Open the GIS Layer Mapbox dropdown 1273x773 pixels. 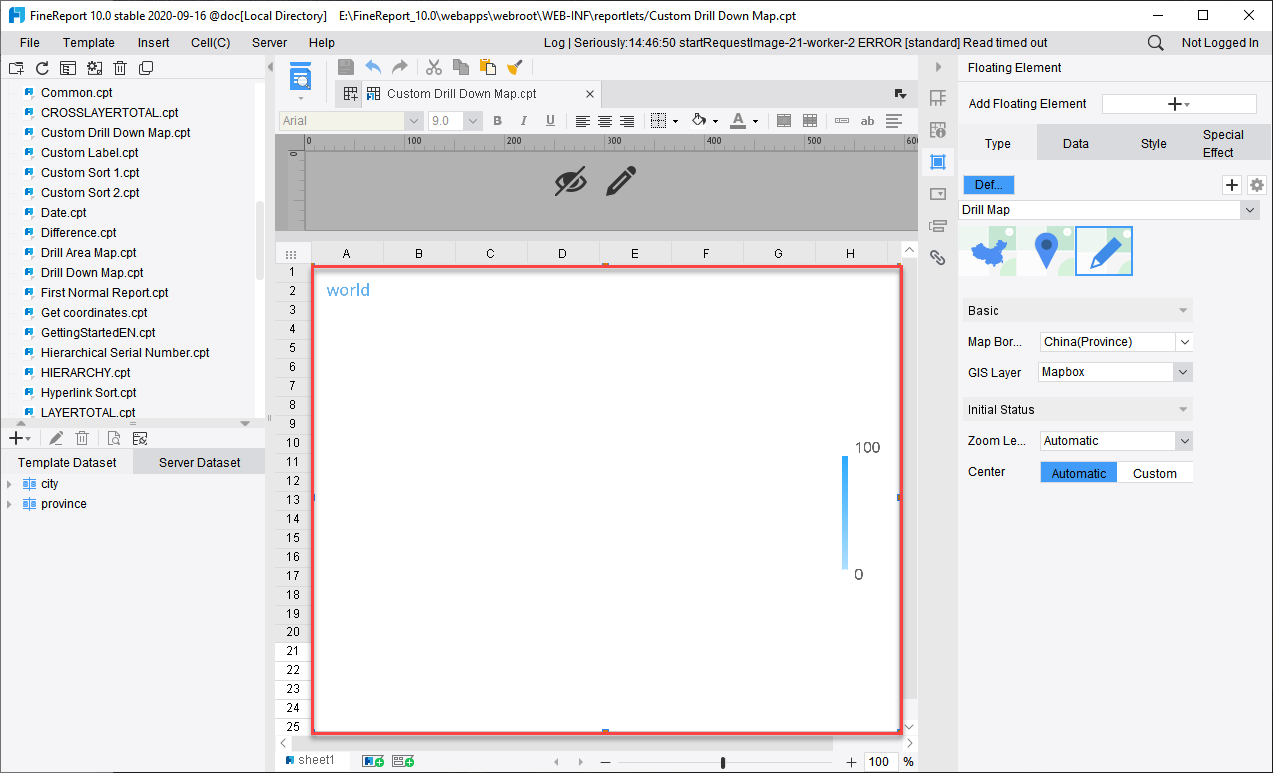click(x=1117, y=372)
